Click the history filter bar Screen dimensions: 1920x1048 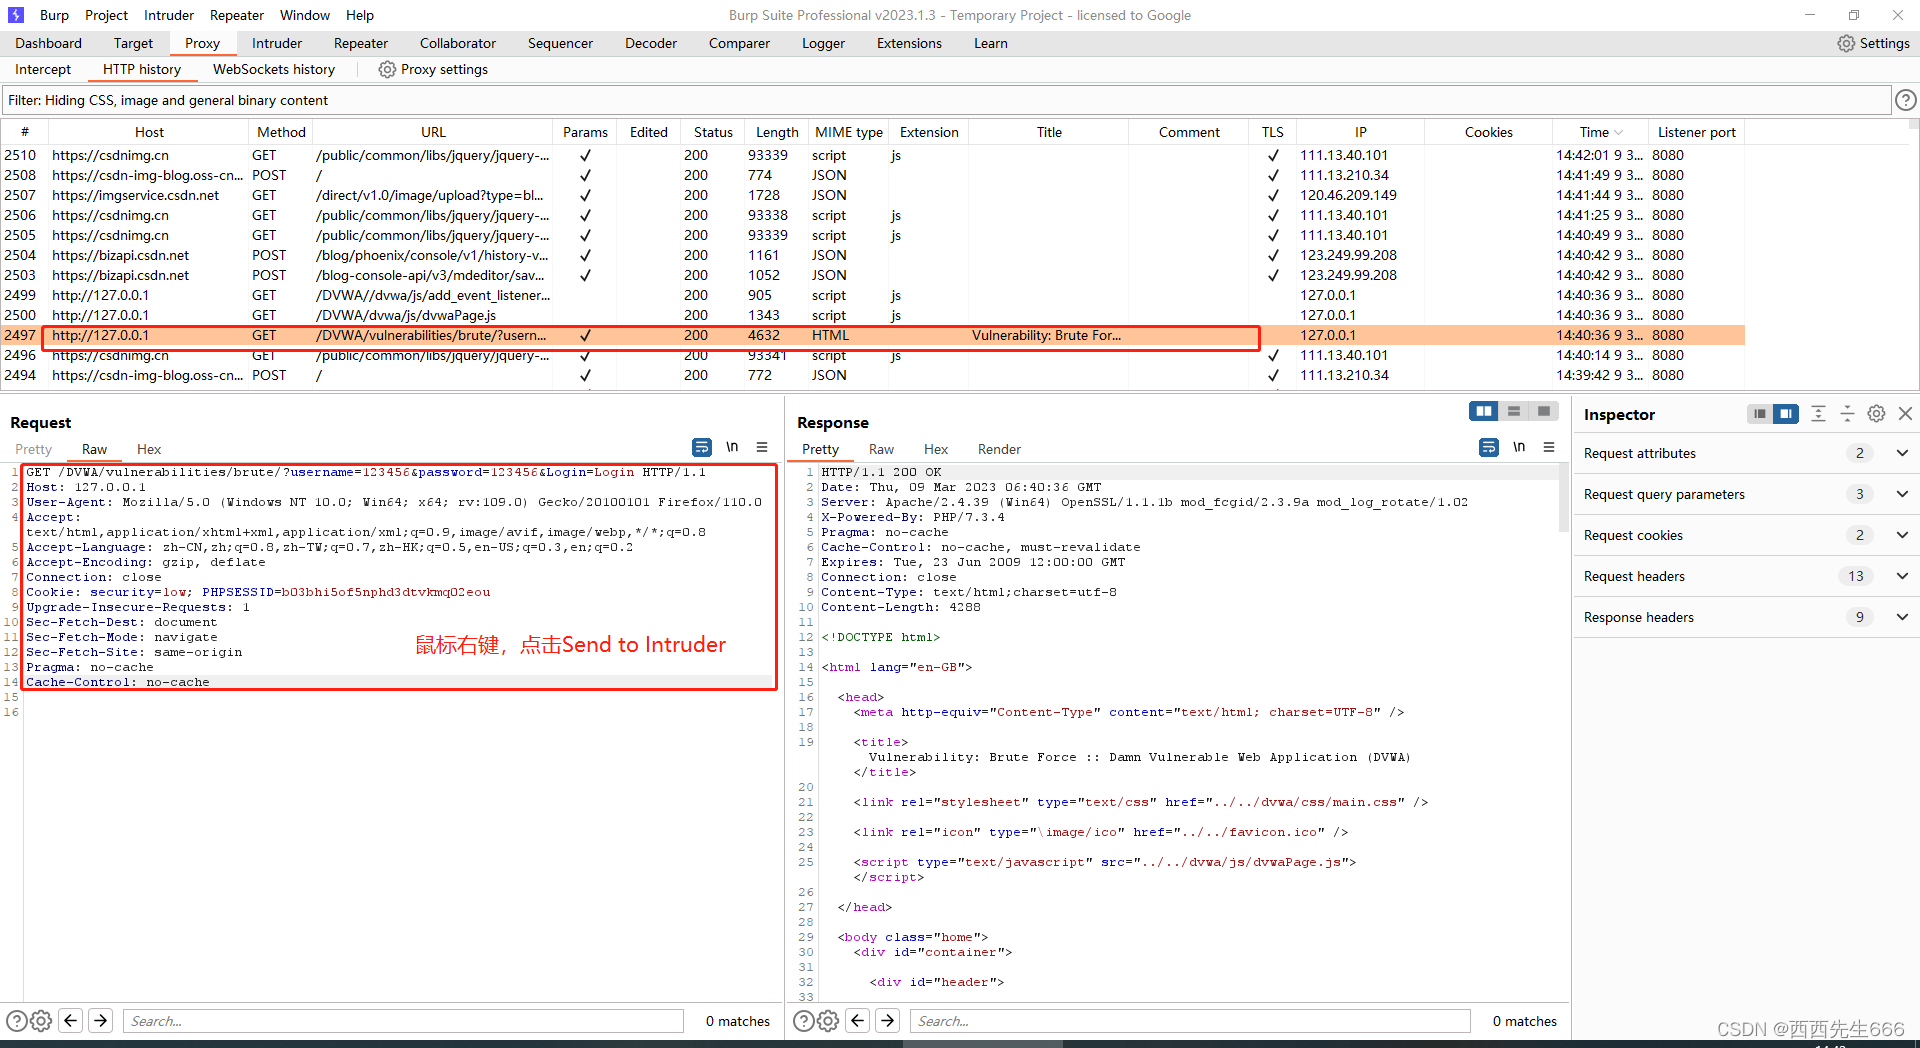point(946,100)
